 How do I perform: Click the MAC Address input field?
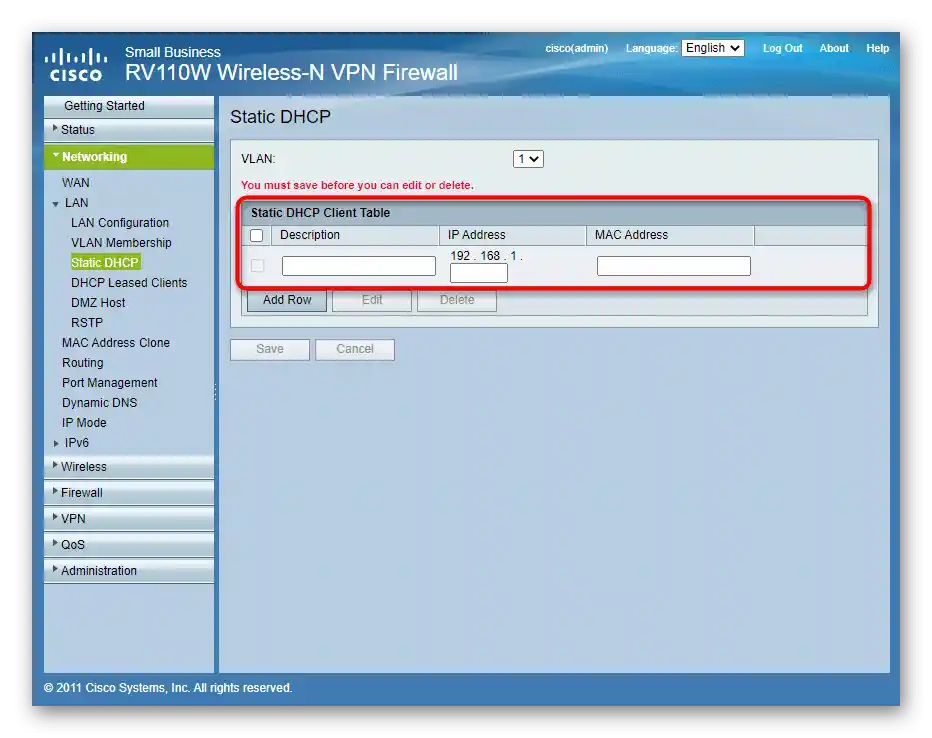[x=673, y=266]
